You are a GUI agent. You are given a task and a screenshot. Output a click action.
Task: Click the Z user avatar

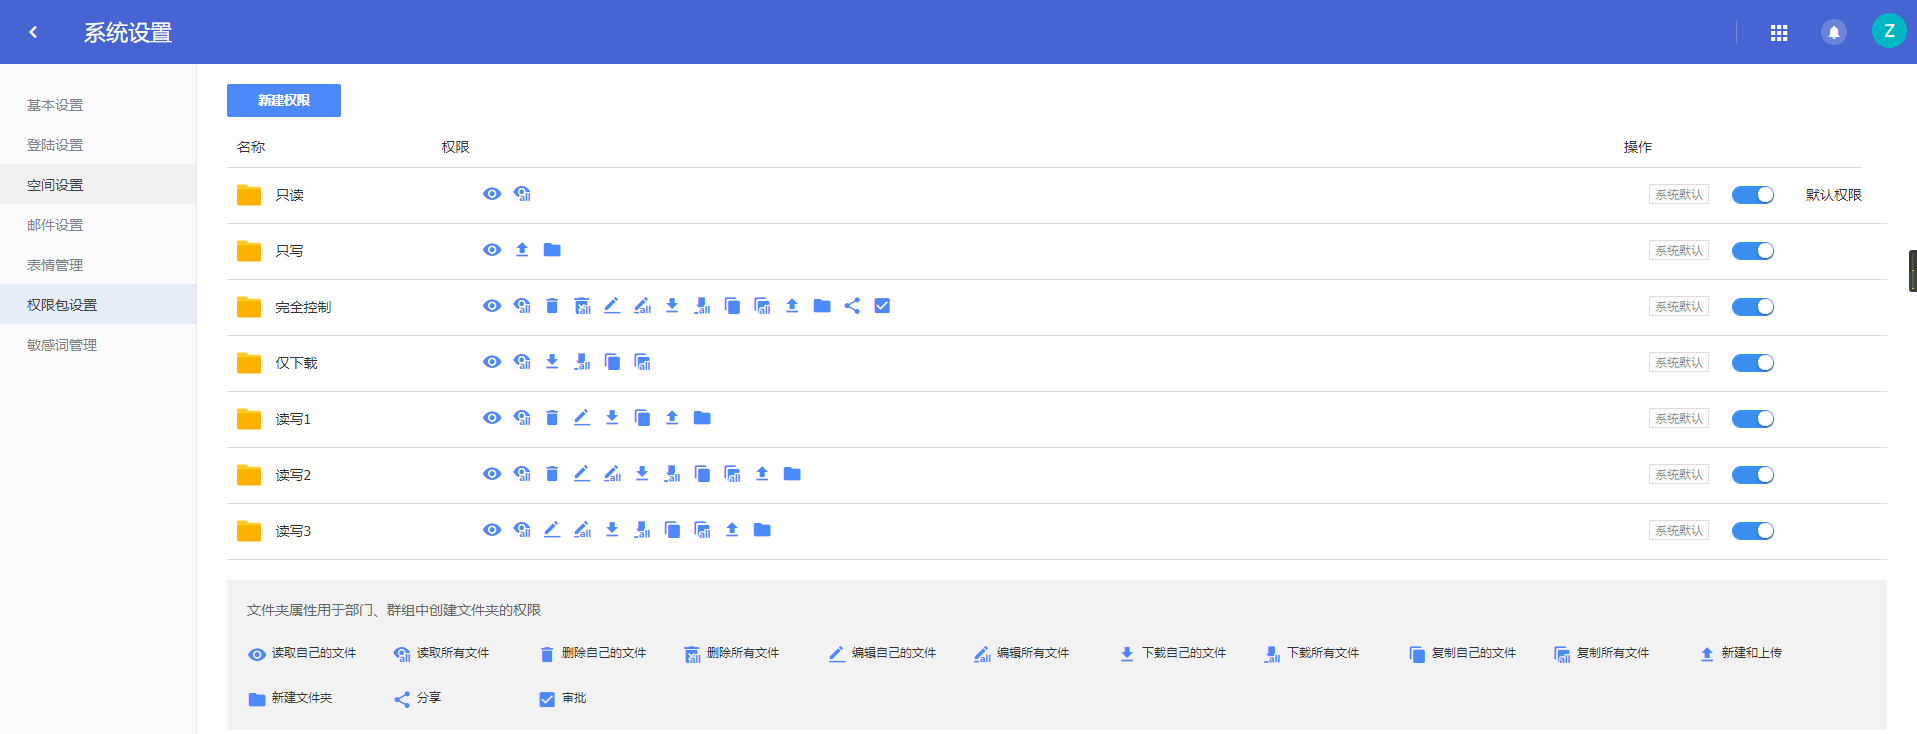point(1889,31)
